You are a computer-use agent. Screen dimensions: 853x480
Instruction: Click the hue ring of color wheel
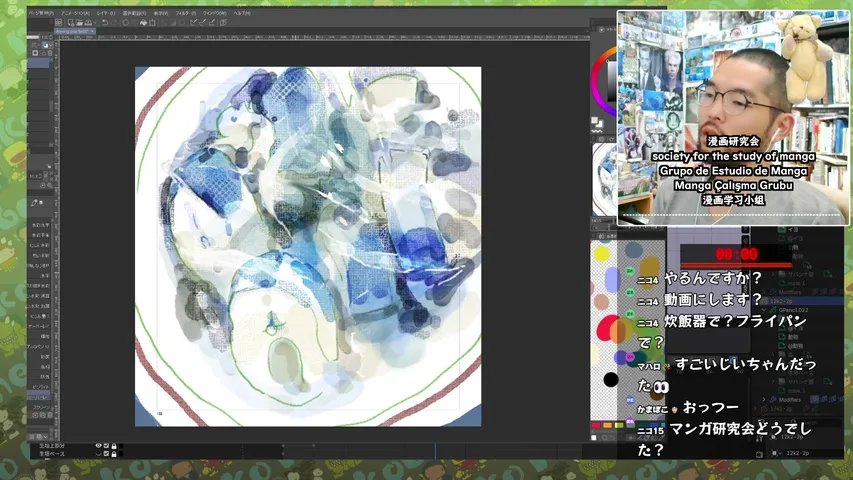point(597,81)
